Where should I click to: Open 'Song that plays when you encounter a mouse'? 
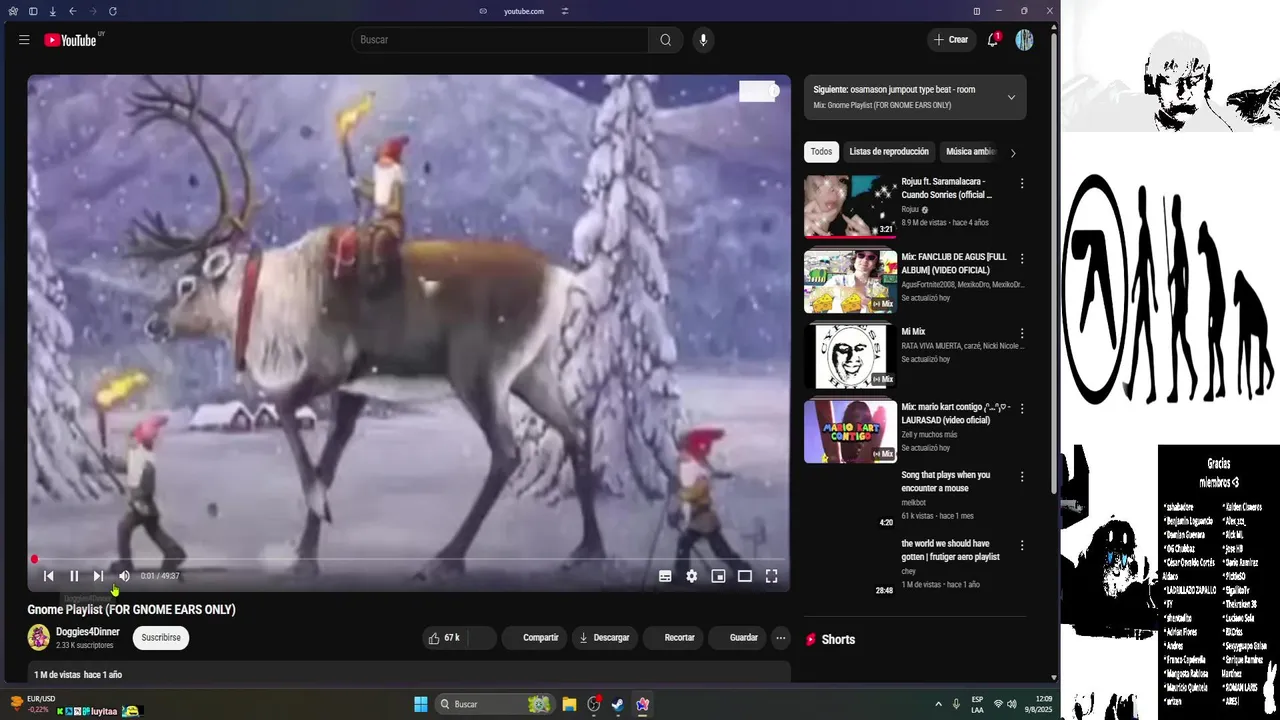point(946,482)
